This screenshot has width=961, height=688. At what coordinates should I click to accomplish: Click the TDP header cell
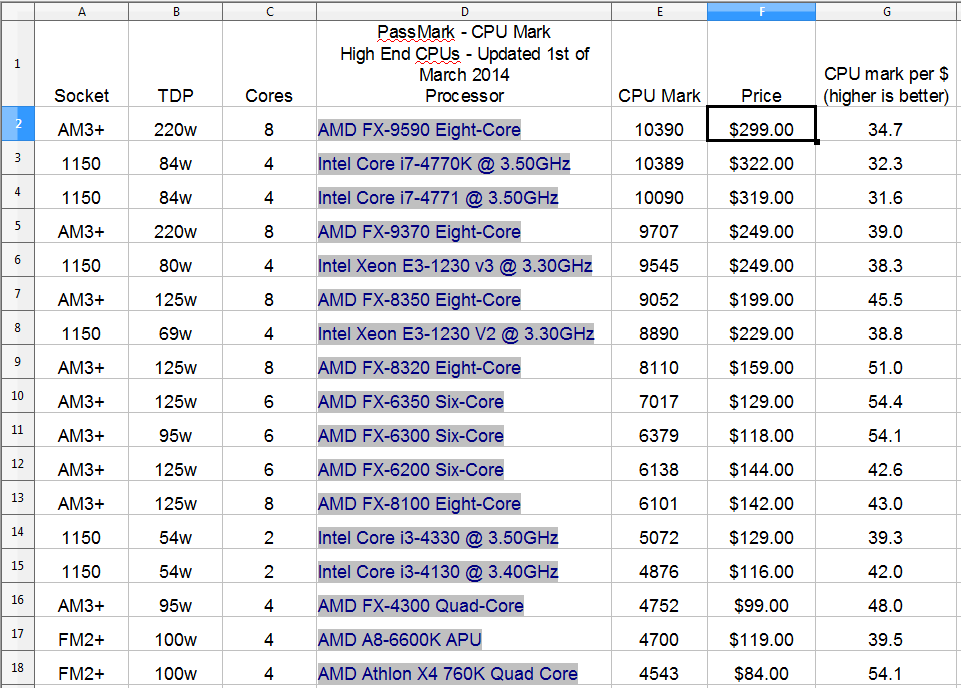pos(176,64)
